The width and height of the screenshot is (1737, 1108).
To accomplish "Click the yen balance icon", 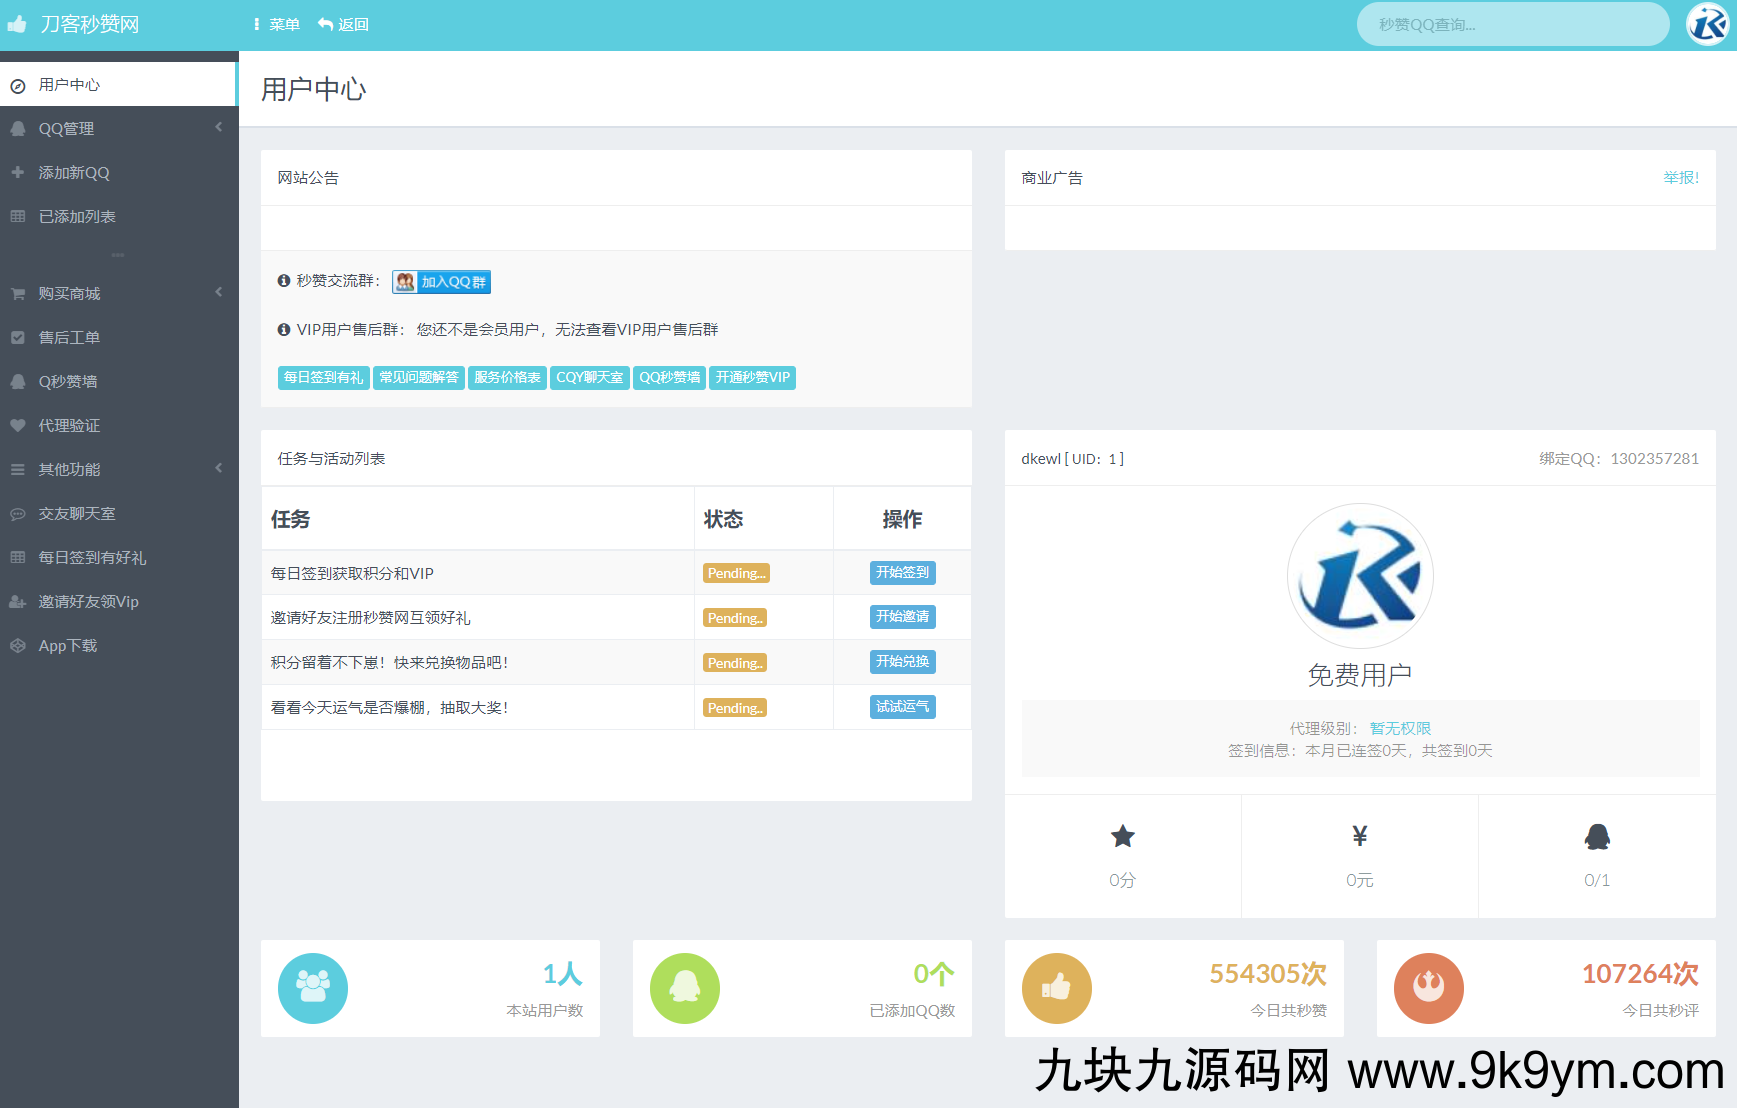I will click(1359, 836).
